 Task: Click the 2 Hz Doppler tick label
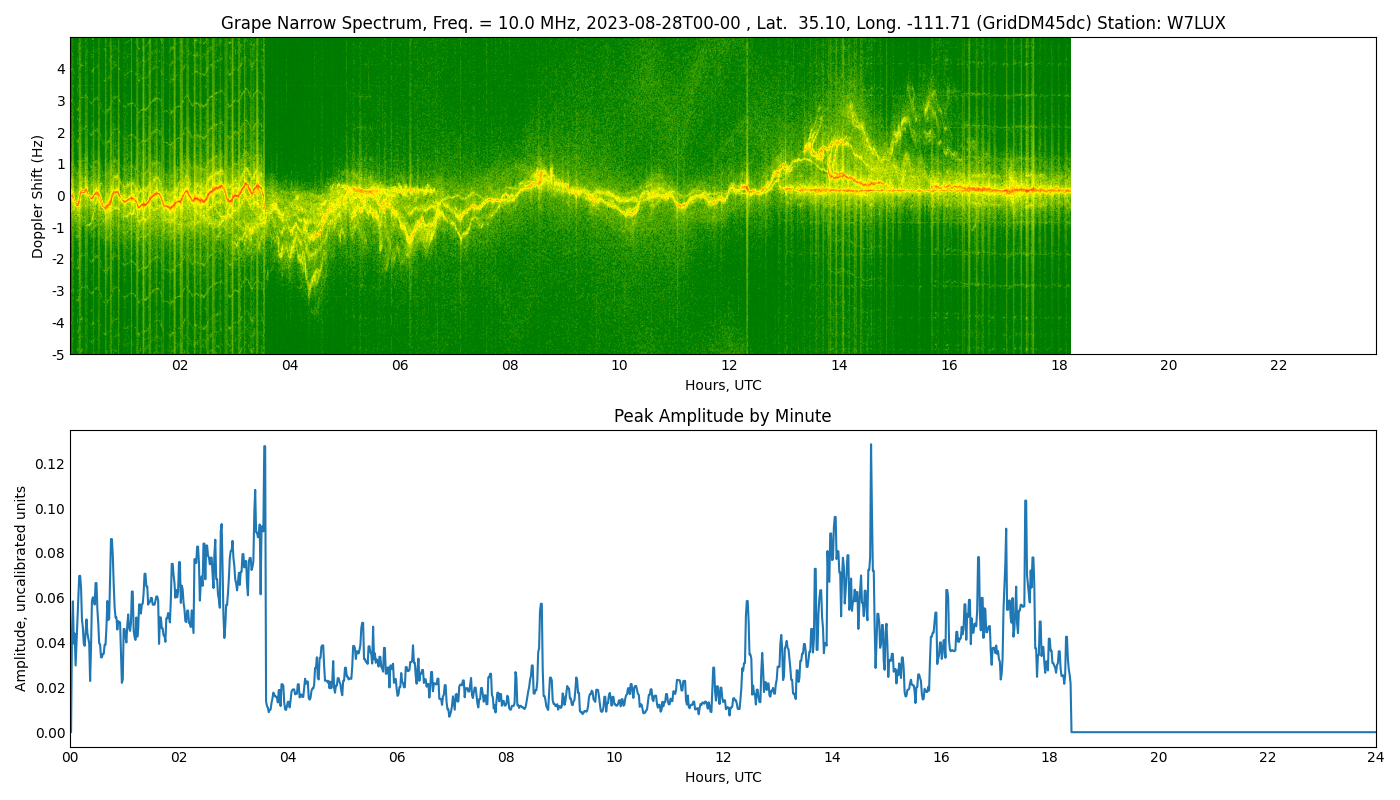(61, 132)
